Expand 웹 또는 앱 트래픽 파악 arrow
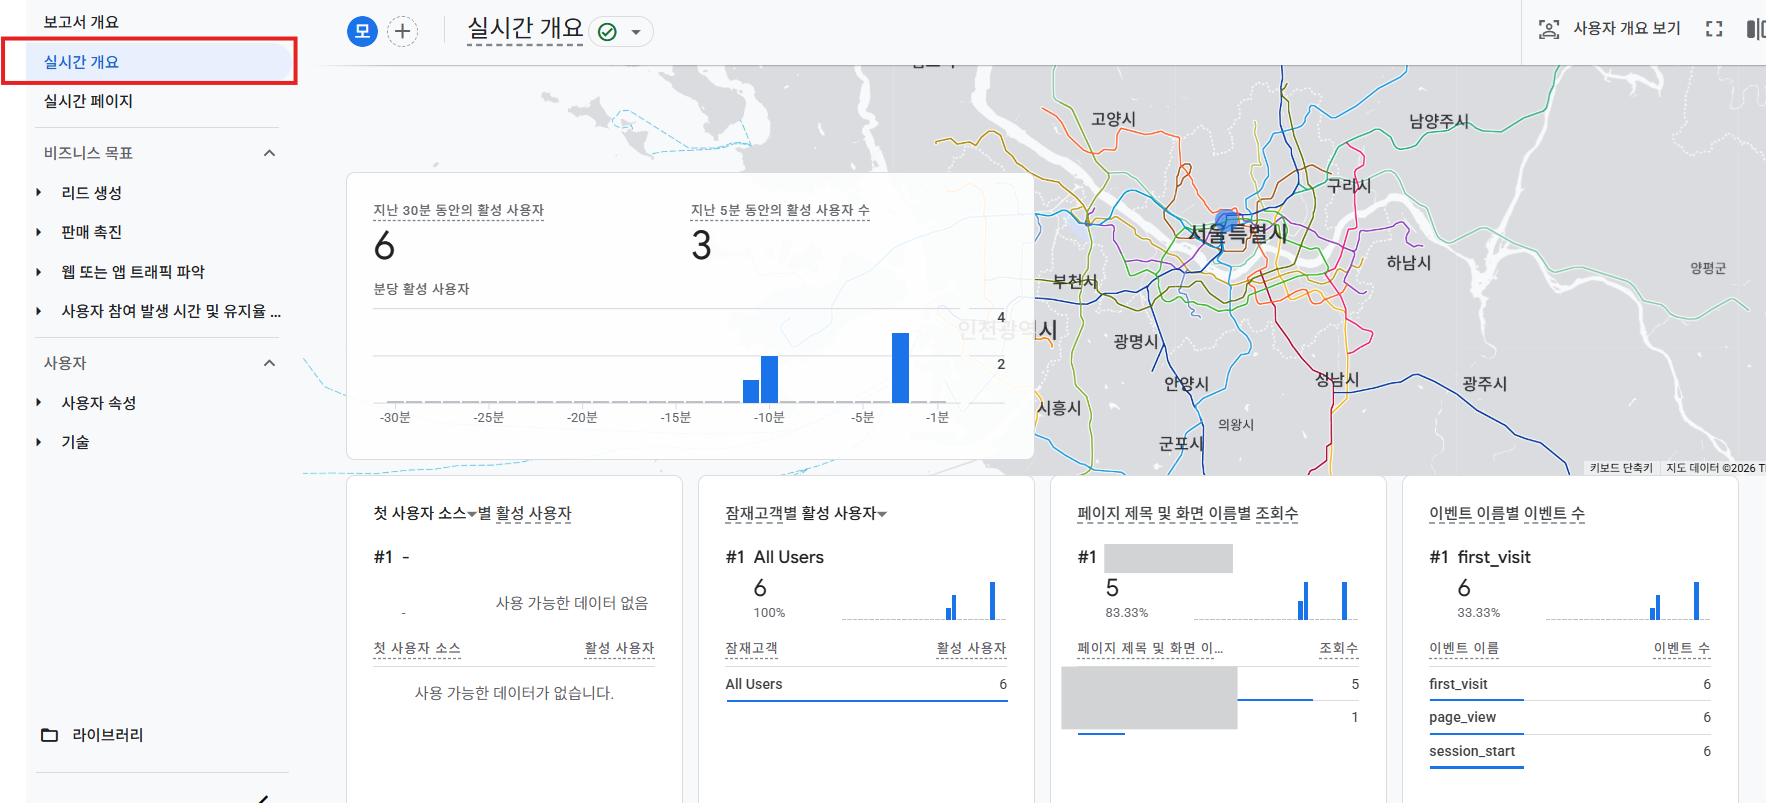 [39, 272]
